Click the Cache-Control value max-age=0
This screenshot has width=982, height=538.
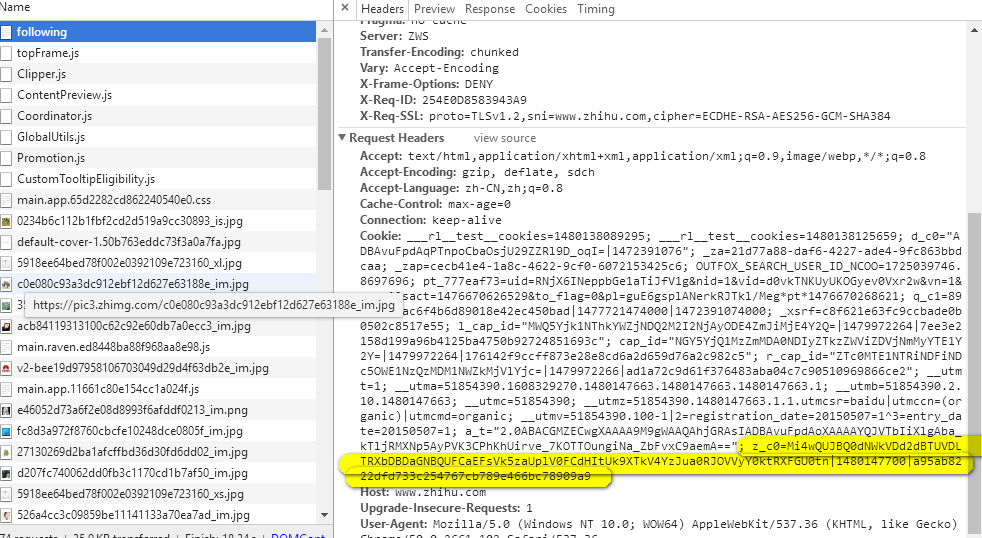(x=479, y=204)
